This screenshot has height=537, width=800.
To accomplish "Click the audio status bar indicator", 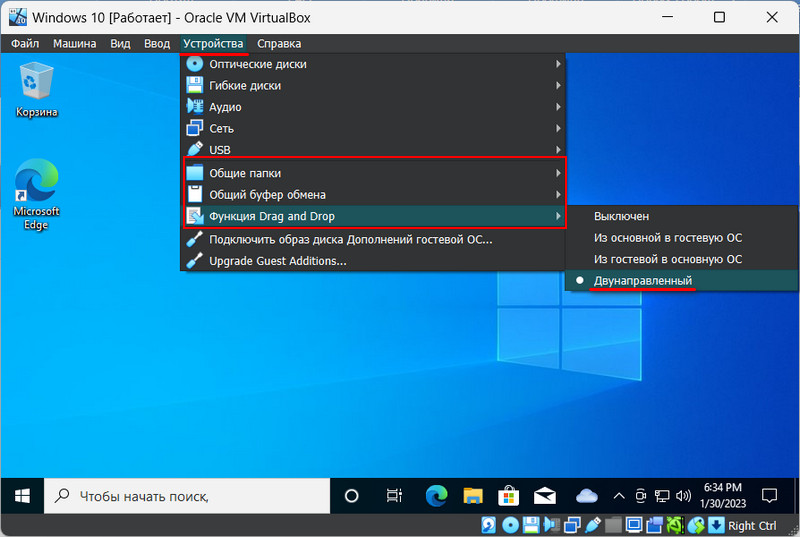I will (552, 525).
